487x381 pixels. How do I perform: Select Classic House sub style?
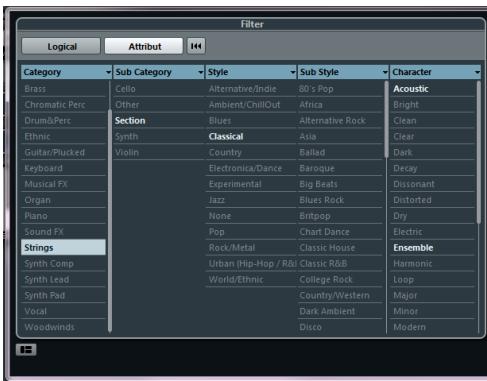pos(340,248)
